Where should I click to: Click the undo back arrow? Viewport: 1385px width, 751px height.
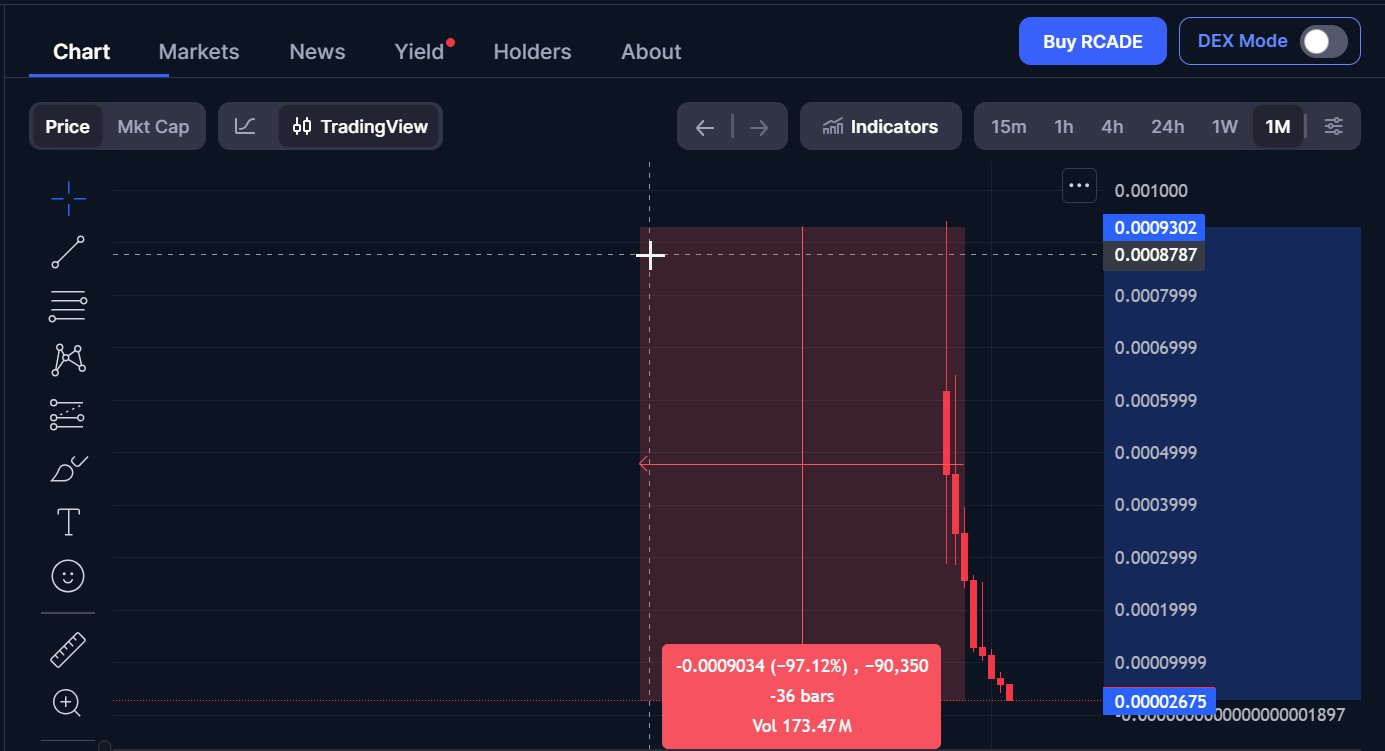(705, 127)
